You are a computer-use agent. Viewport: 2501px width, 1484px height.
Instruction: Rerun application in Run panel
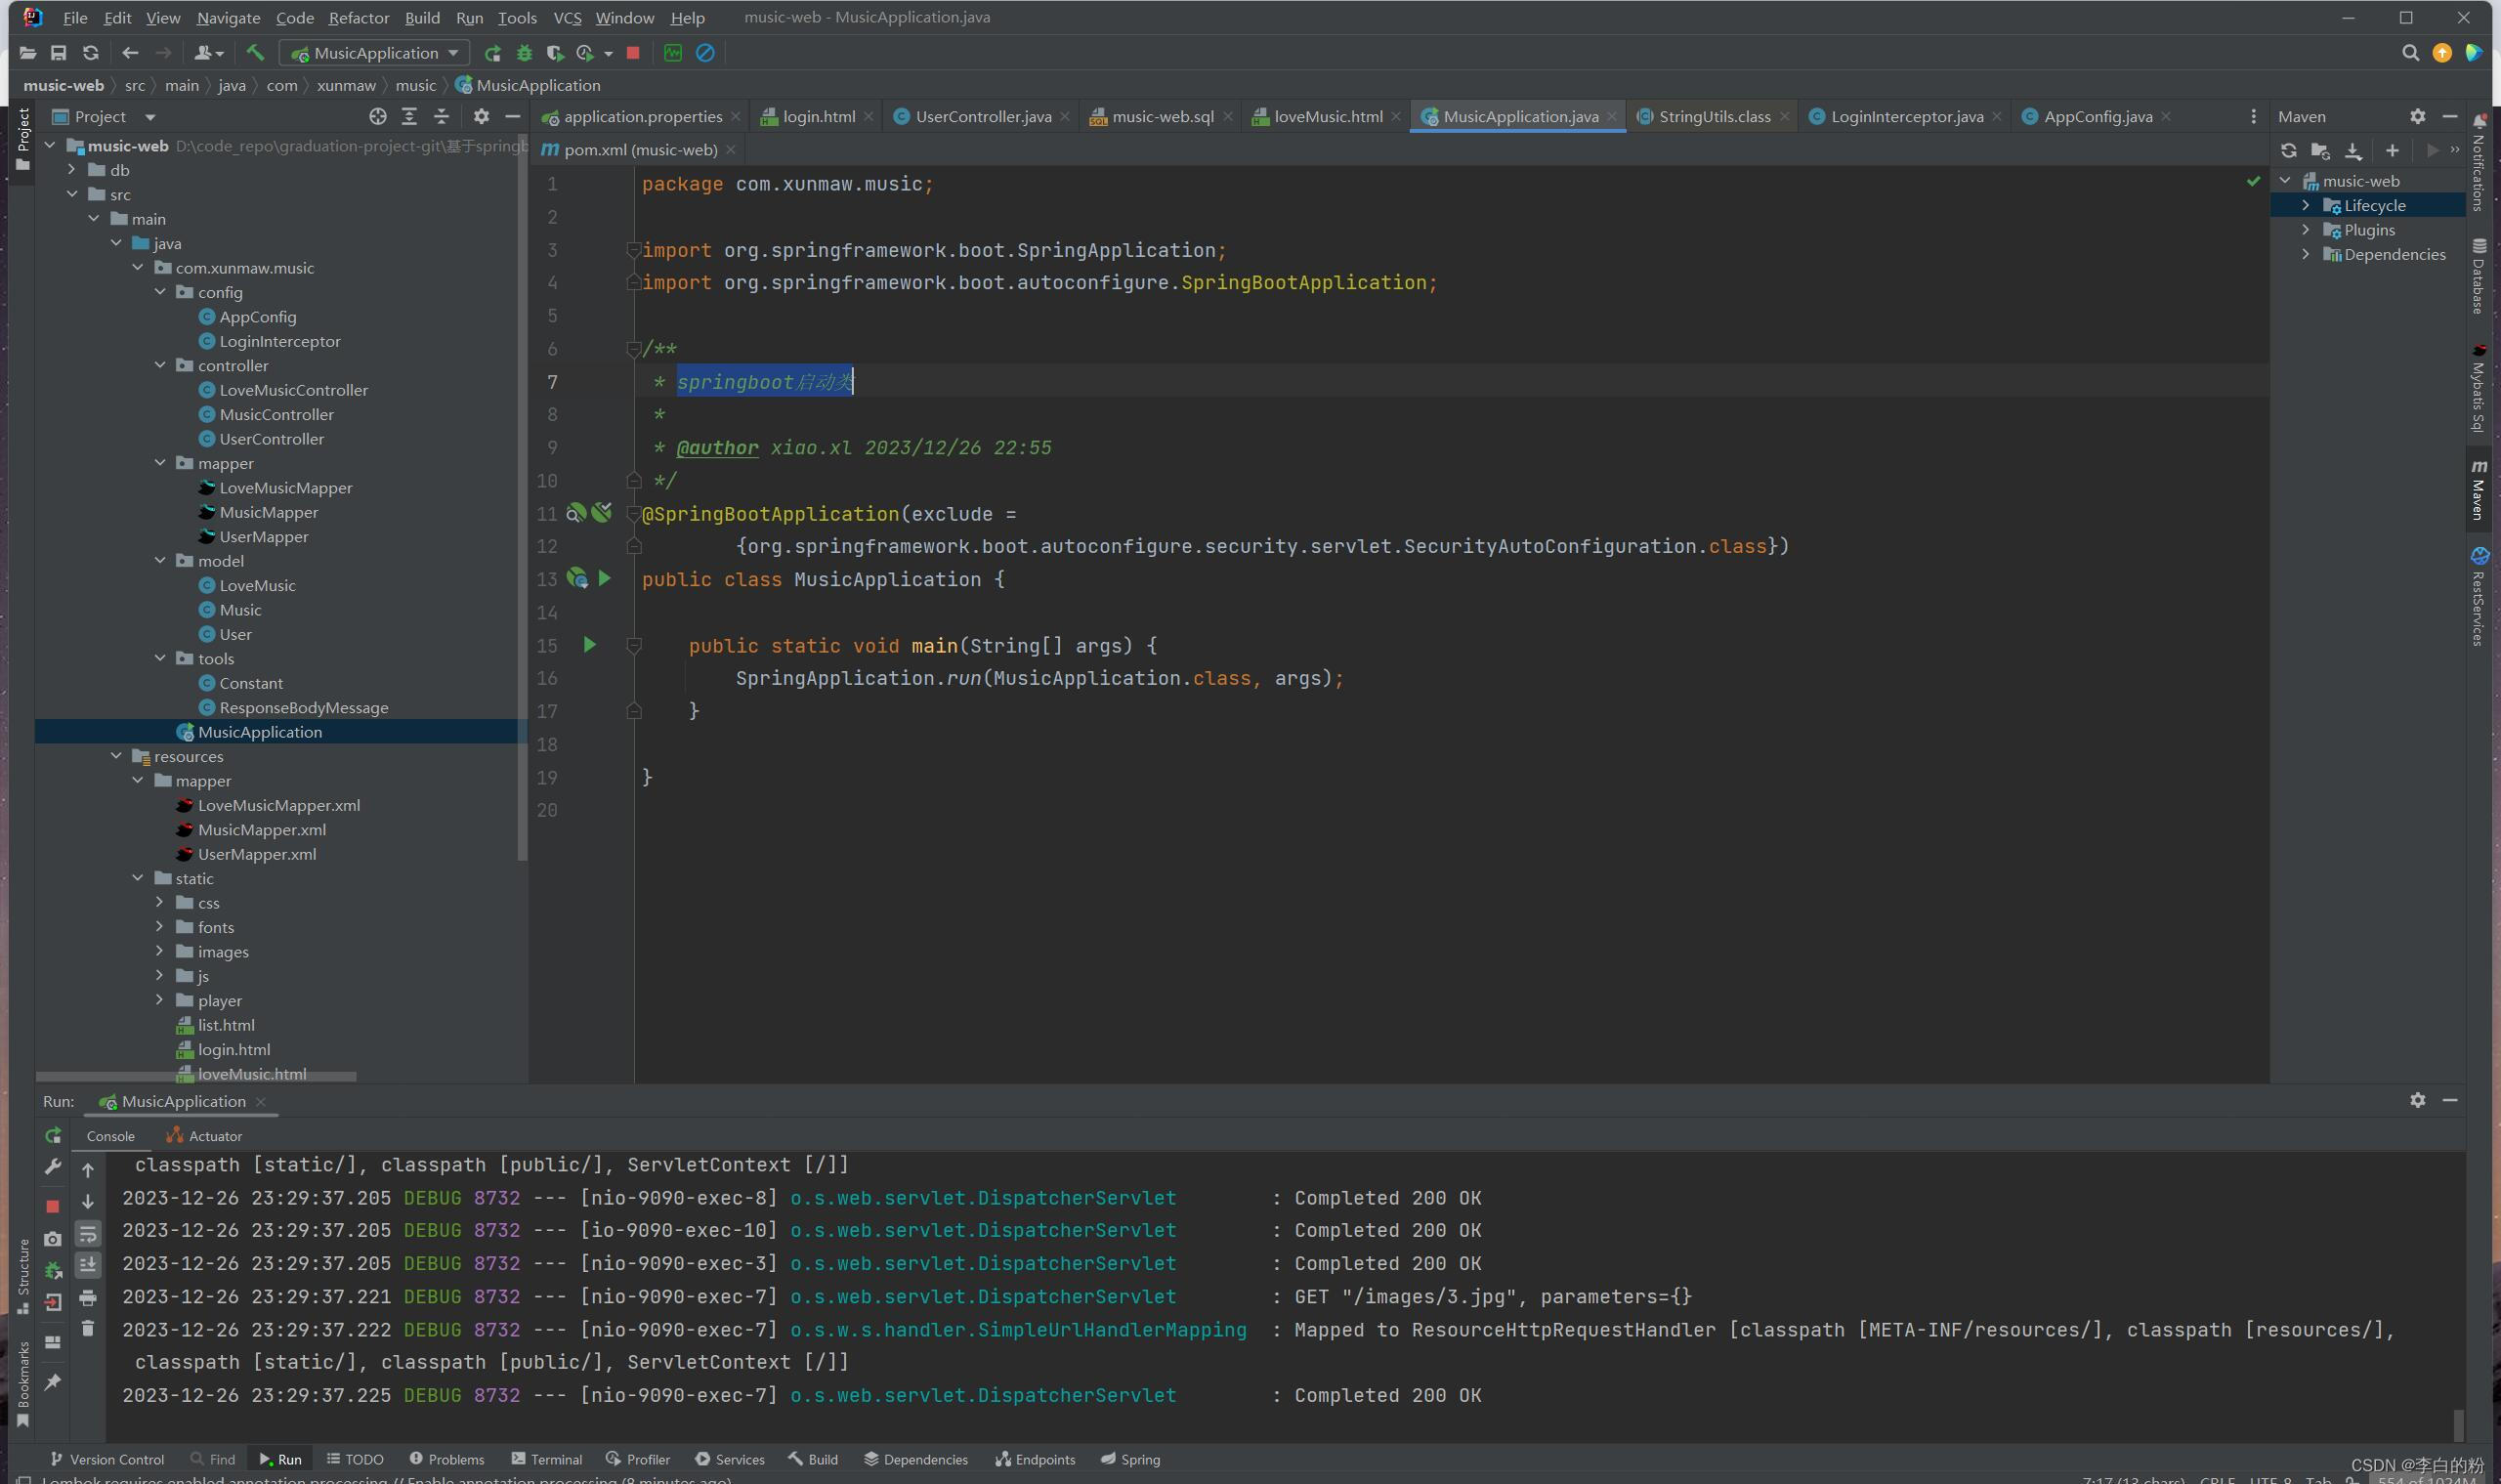[53, 1135]
